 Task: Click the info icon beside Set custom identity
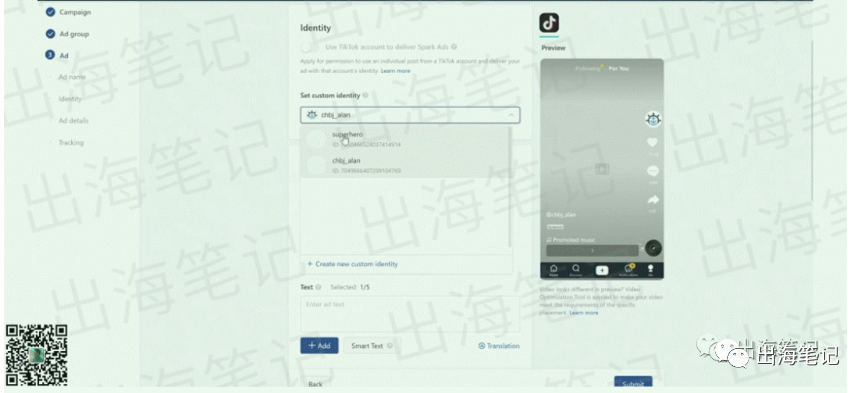pyautogui.click(x=365, y=96)
